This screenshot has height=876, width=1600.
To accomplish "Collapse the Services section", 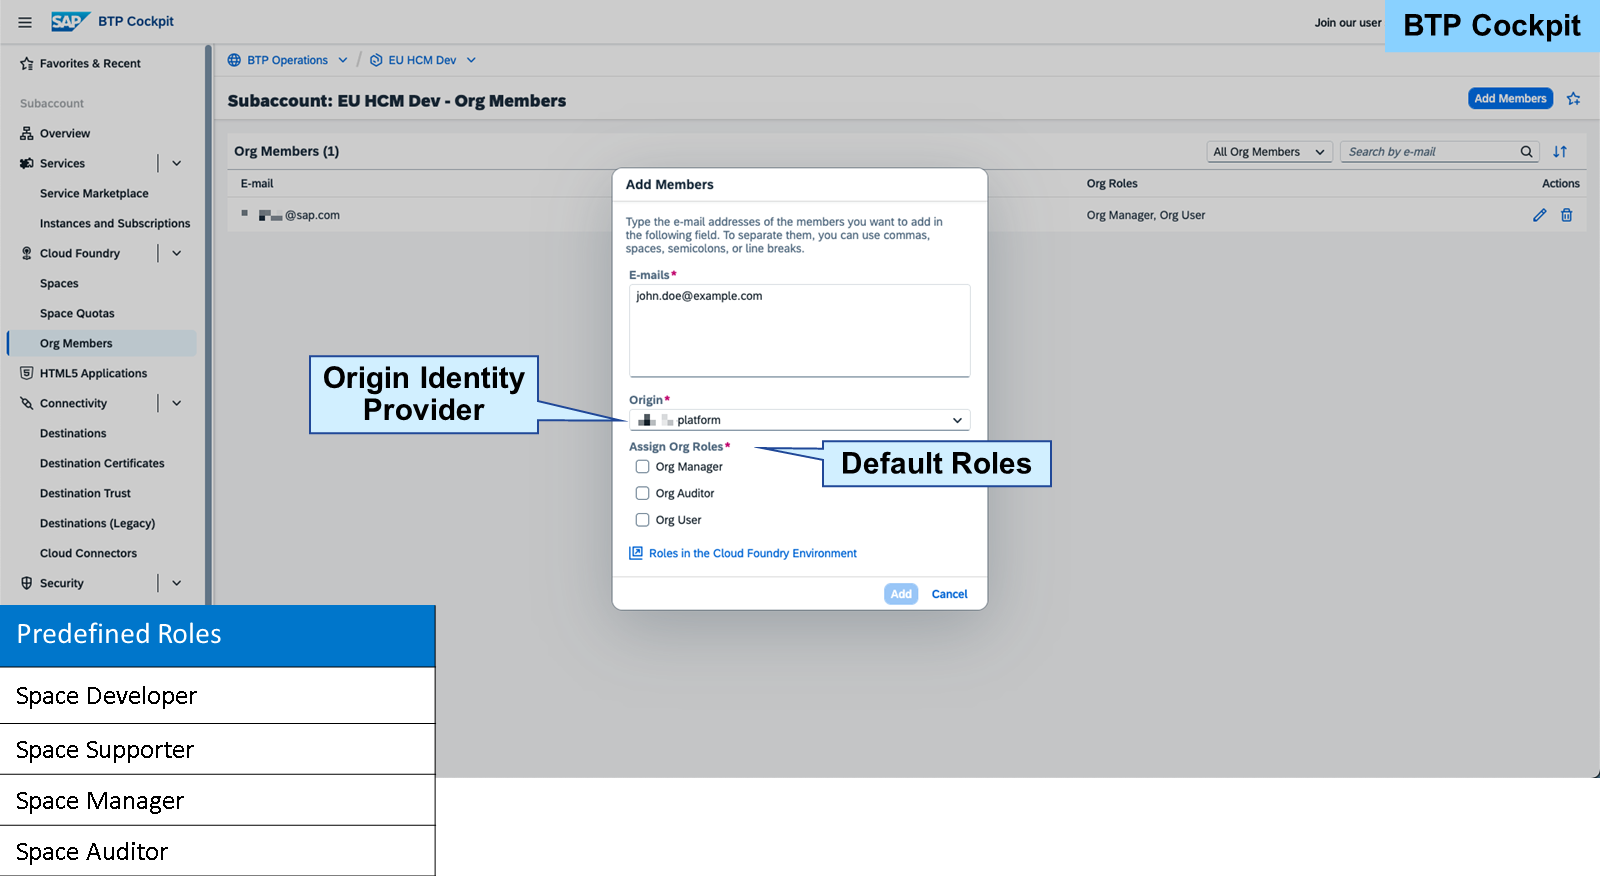I will click(177, 163).
